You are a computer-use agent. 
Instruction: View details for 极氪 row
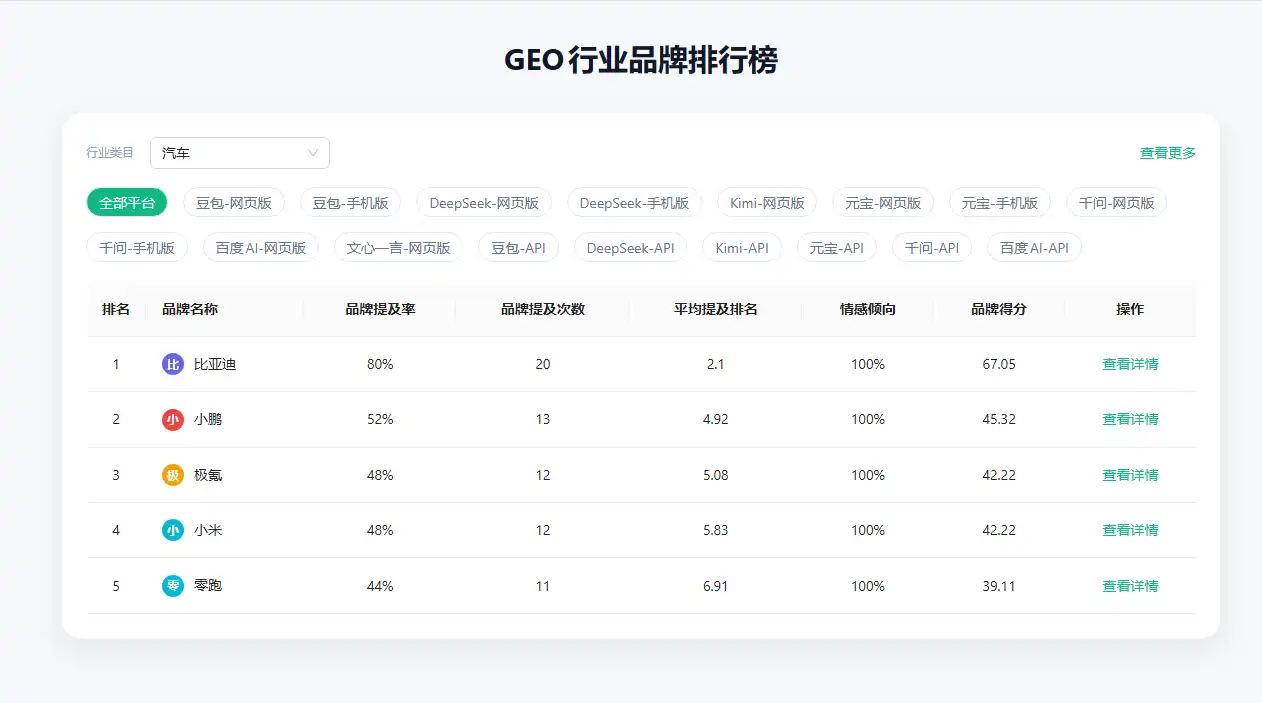click(1130, 475)
